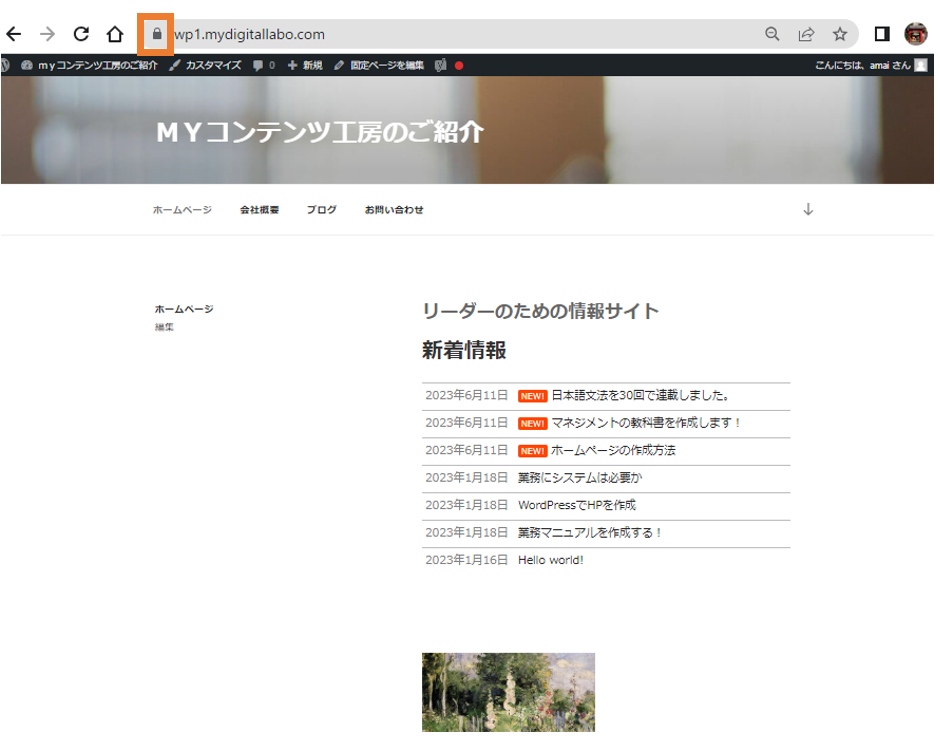Click the padlock site security icon
This screenshot has height=746, width=940.
[x=156, y=34]
